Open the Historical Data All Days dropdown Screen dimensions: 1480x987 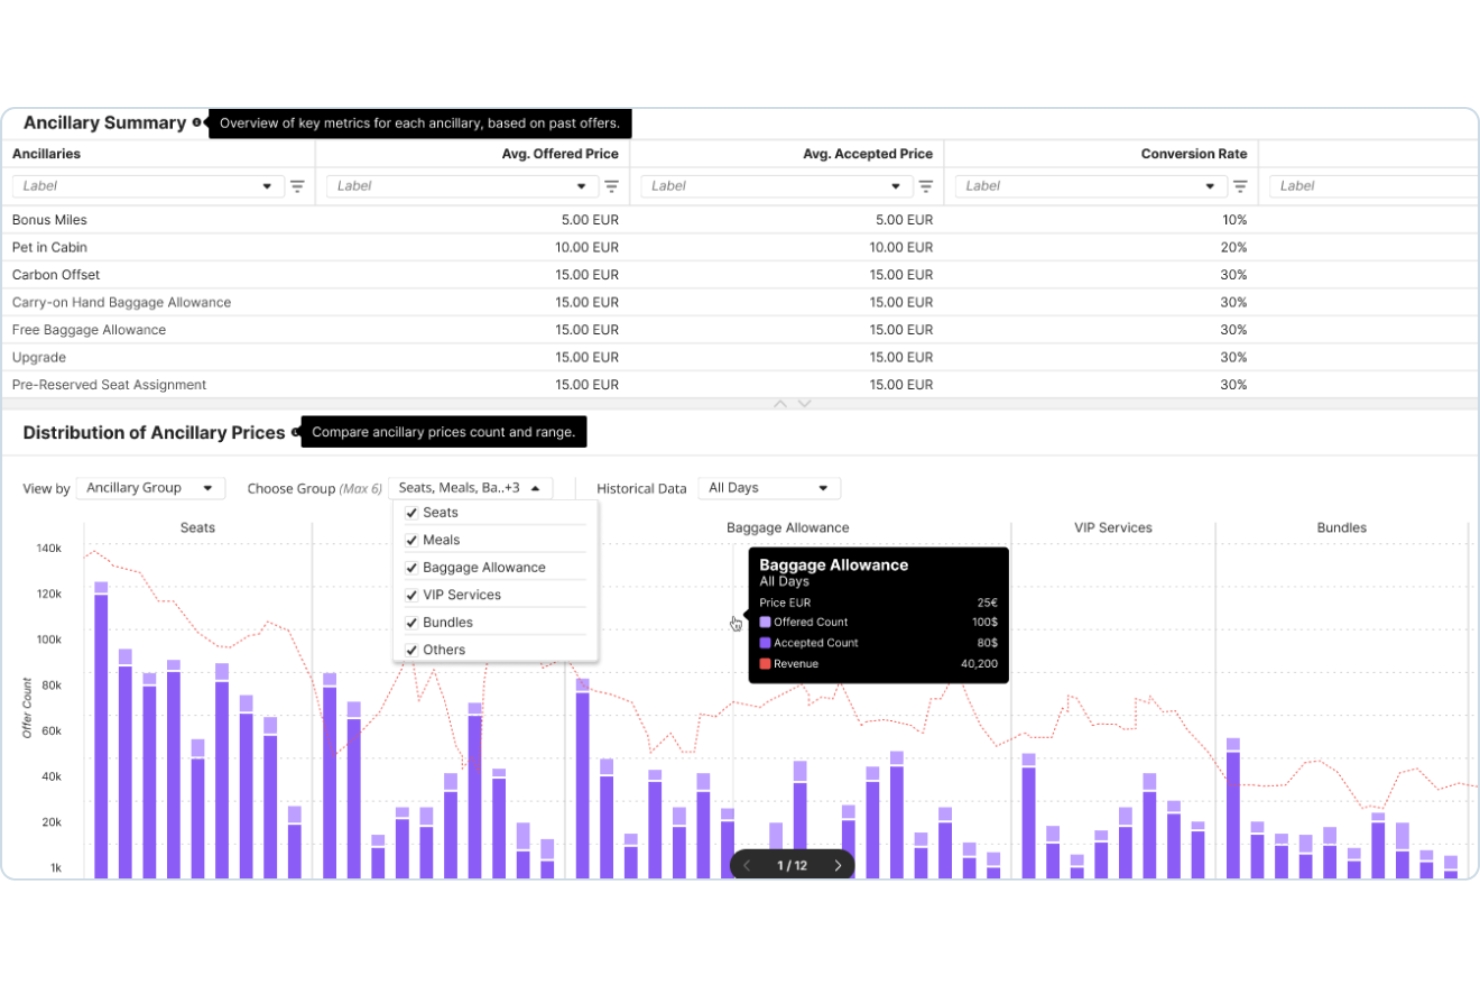click(x=768, y=488)
